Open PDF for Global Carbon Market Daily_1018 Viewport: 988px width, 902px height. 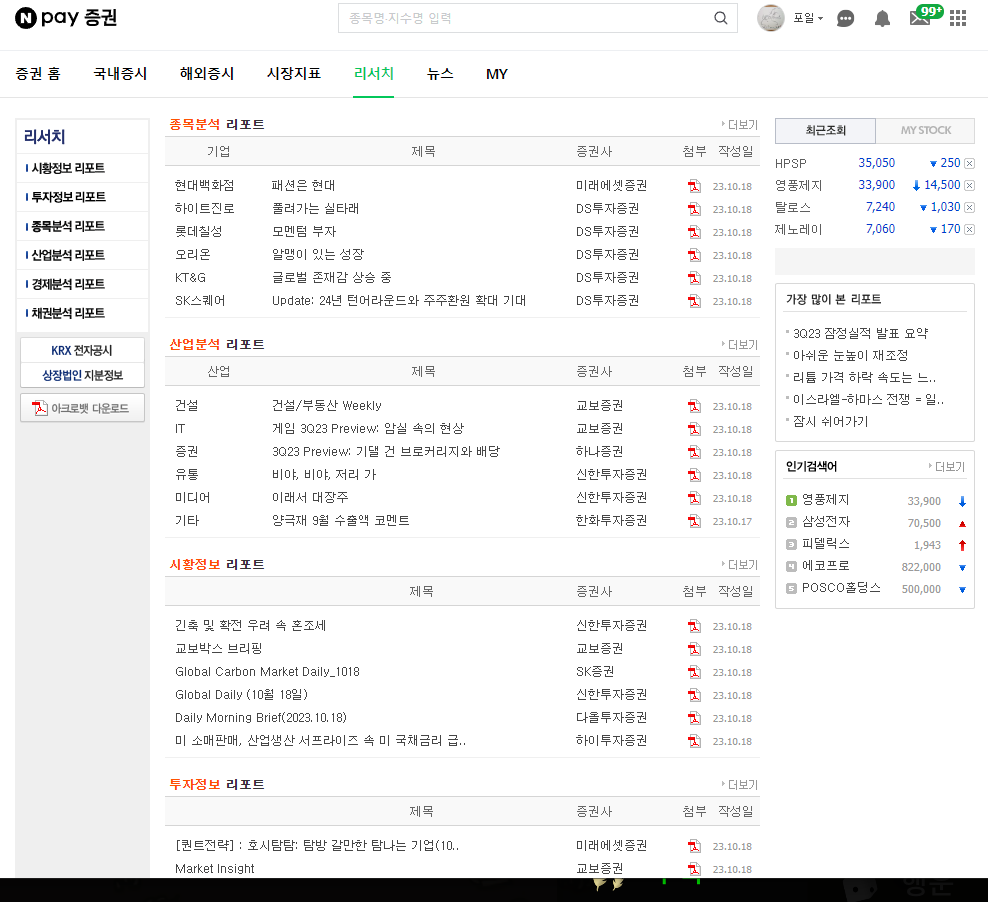694,672
